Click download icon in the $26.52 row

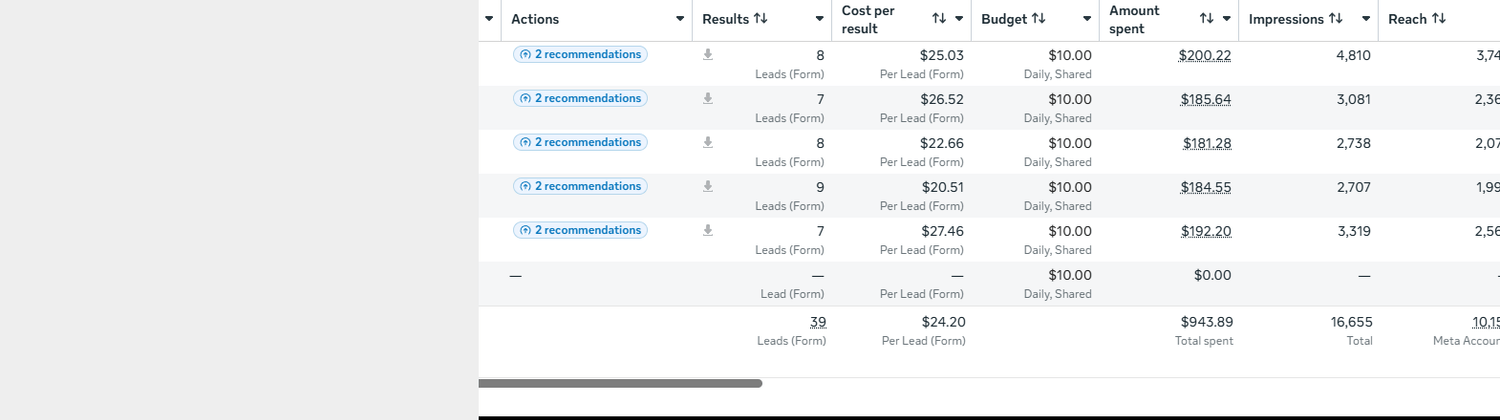708,99
